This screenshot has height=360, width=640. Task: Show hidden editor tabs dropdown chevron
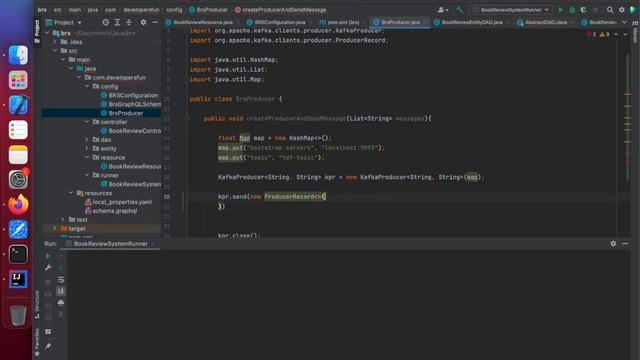click(624, 22)
